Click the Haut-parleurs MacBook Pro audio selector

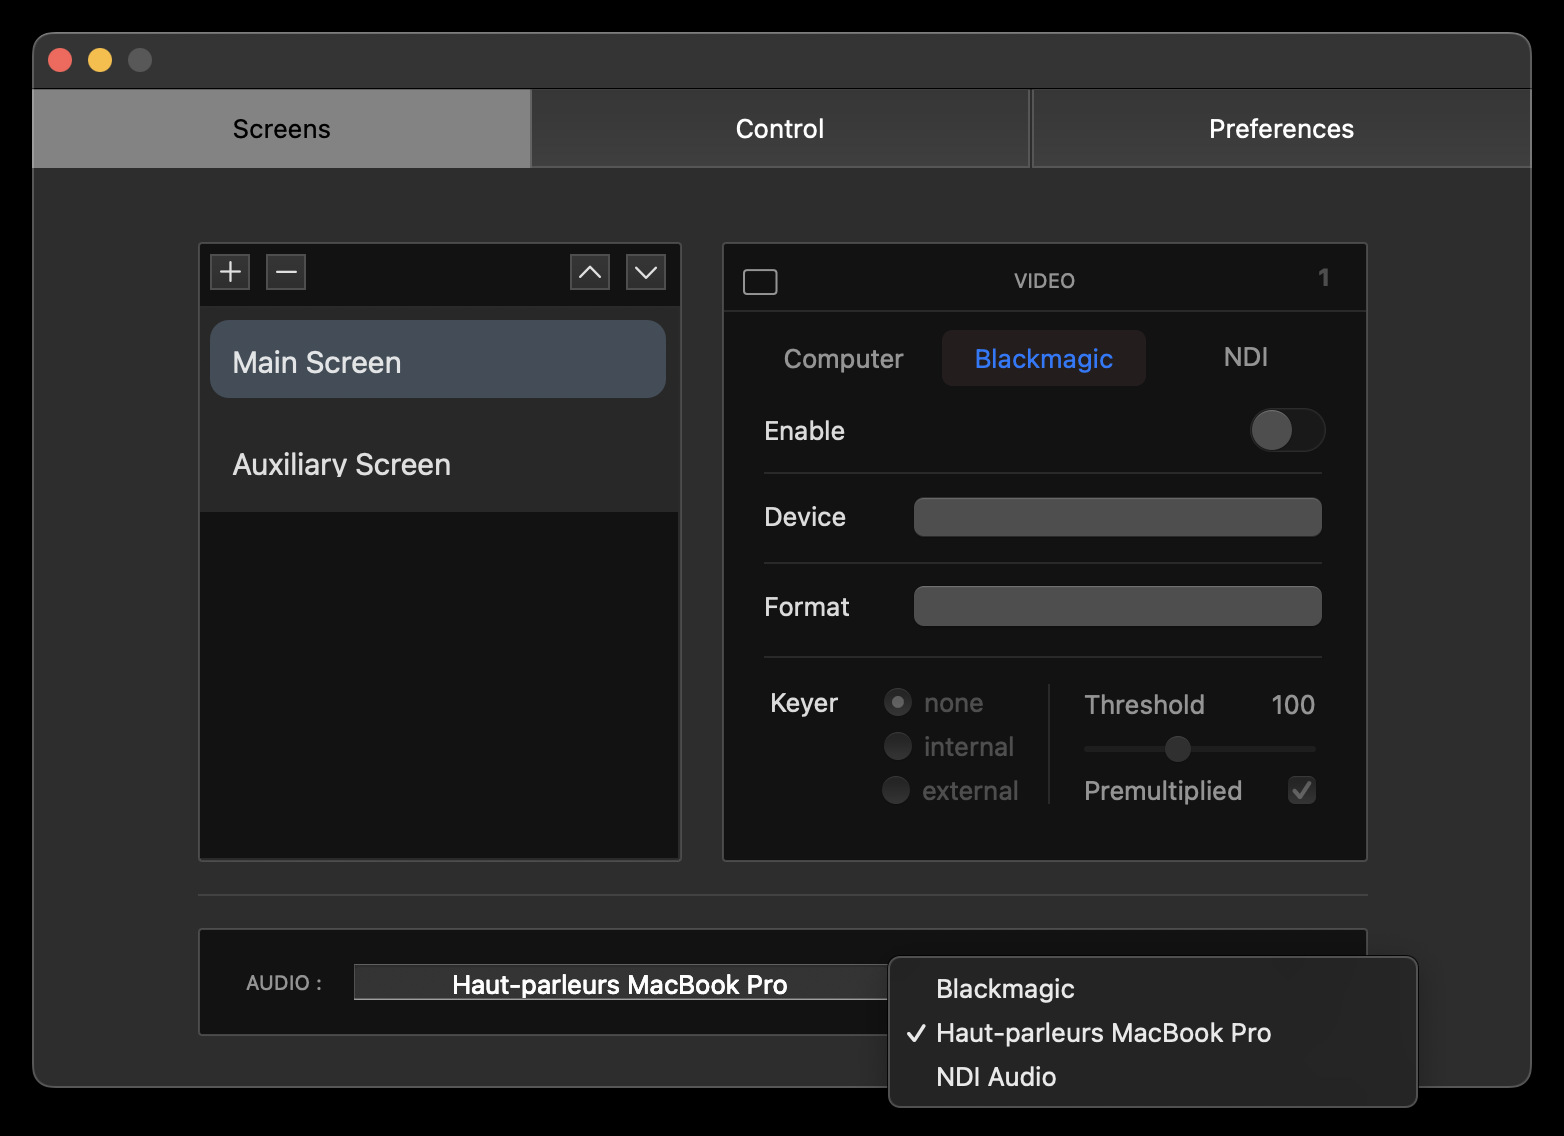(x=620, y=984)
